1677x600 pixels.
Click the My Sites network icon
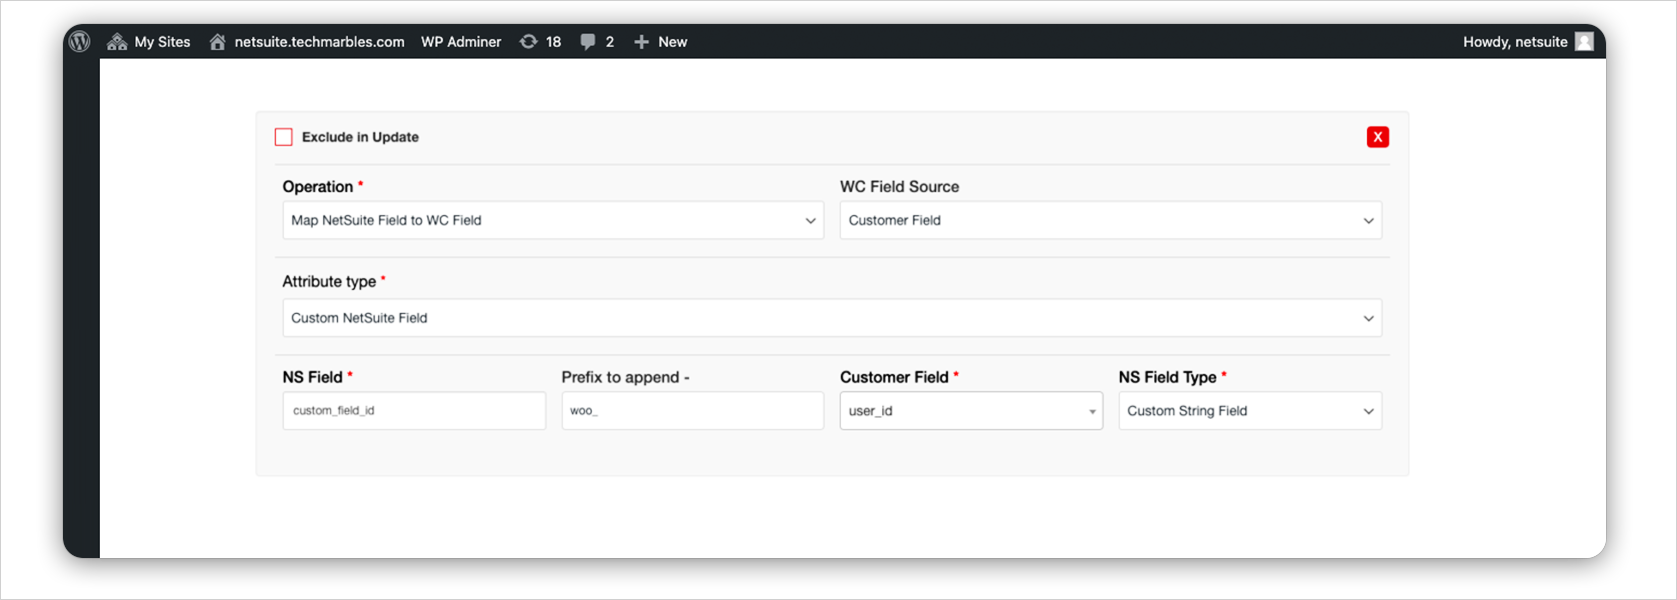(117, 41)
